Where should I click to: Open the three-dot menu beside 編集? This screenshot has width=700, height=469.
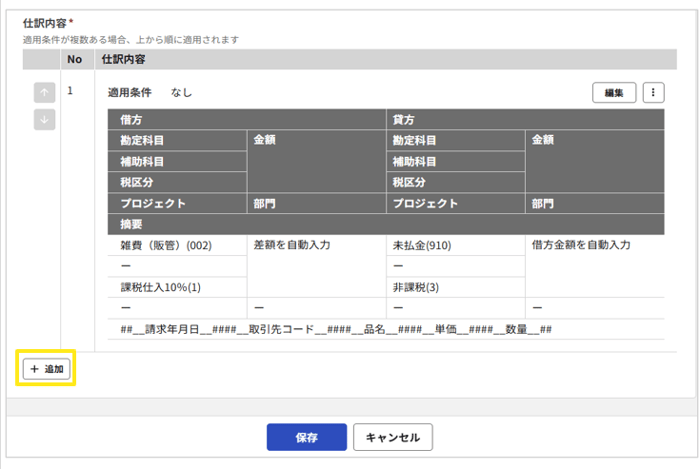coord(653,93)
